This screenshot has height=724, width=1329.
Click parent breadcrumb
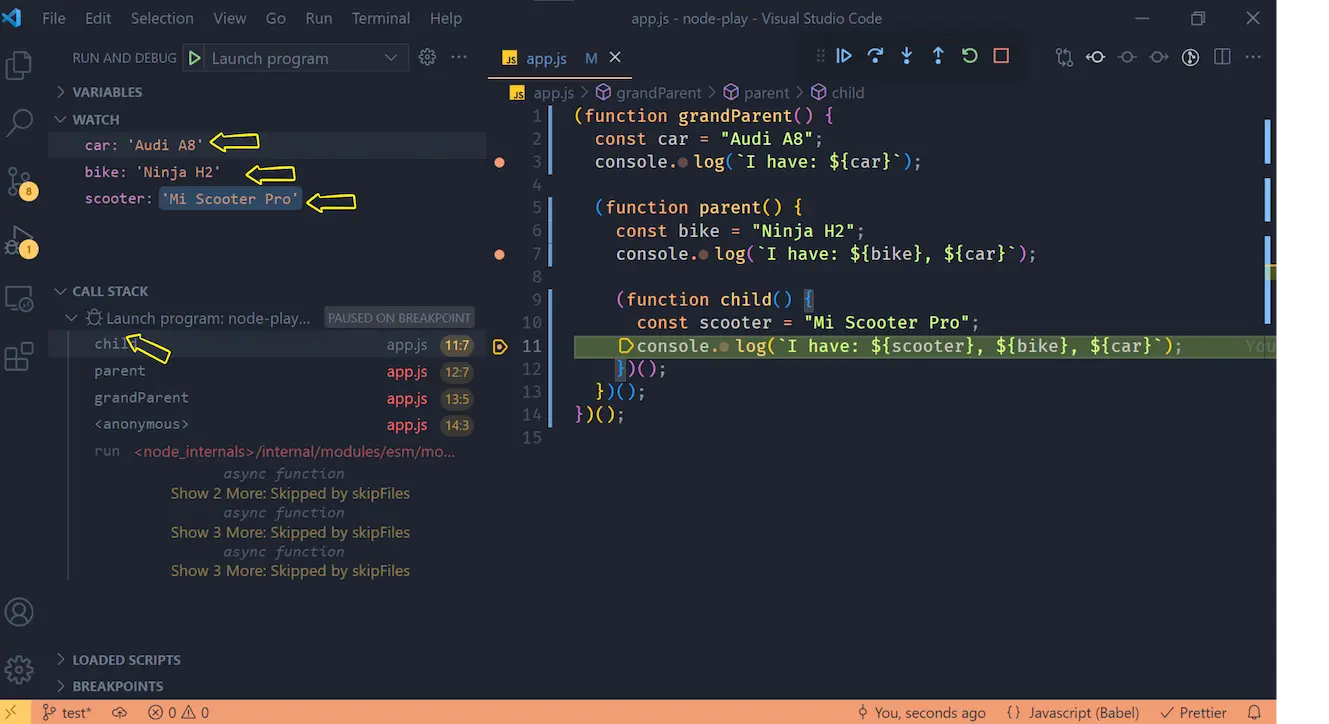pos(755,92)
